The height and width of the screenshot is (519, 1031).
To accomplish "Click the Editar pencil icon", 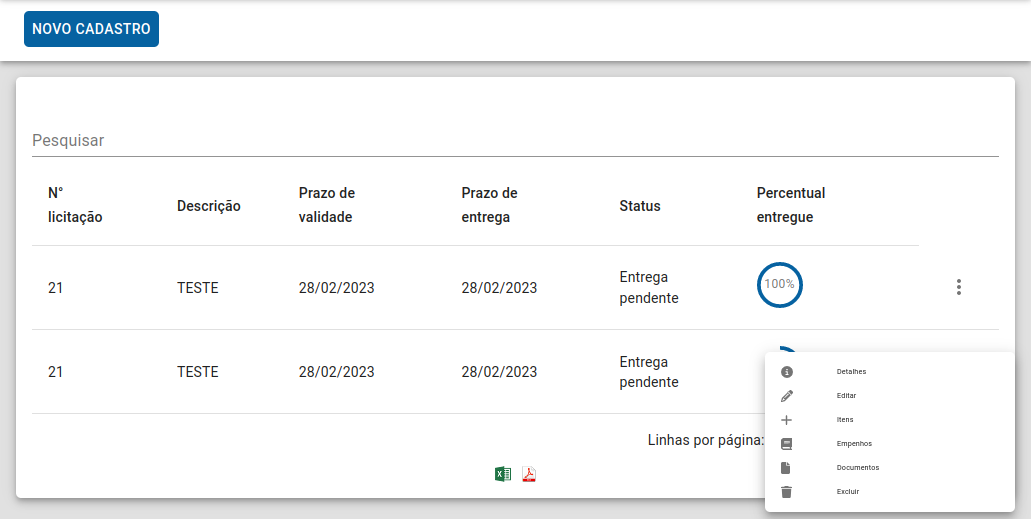I will (786, 396).
